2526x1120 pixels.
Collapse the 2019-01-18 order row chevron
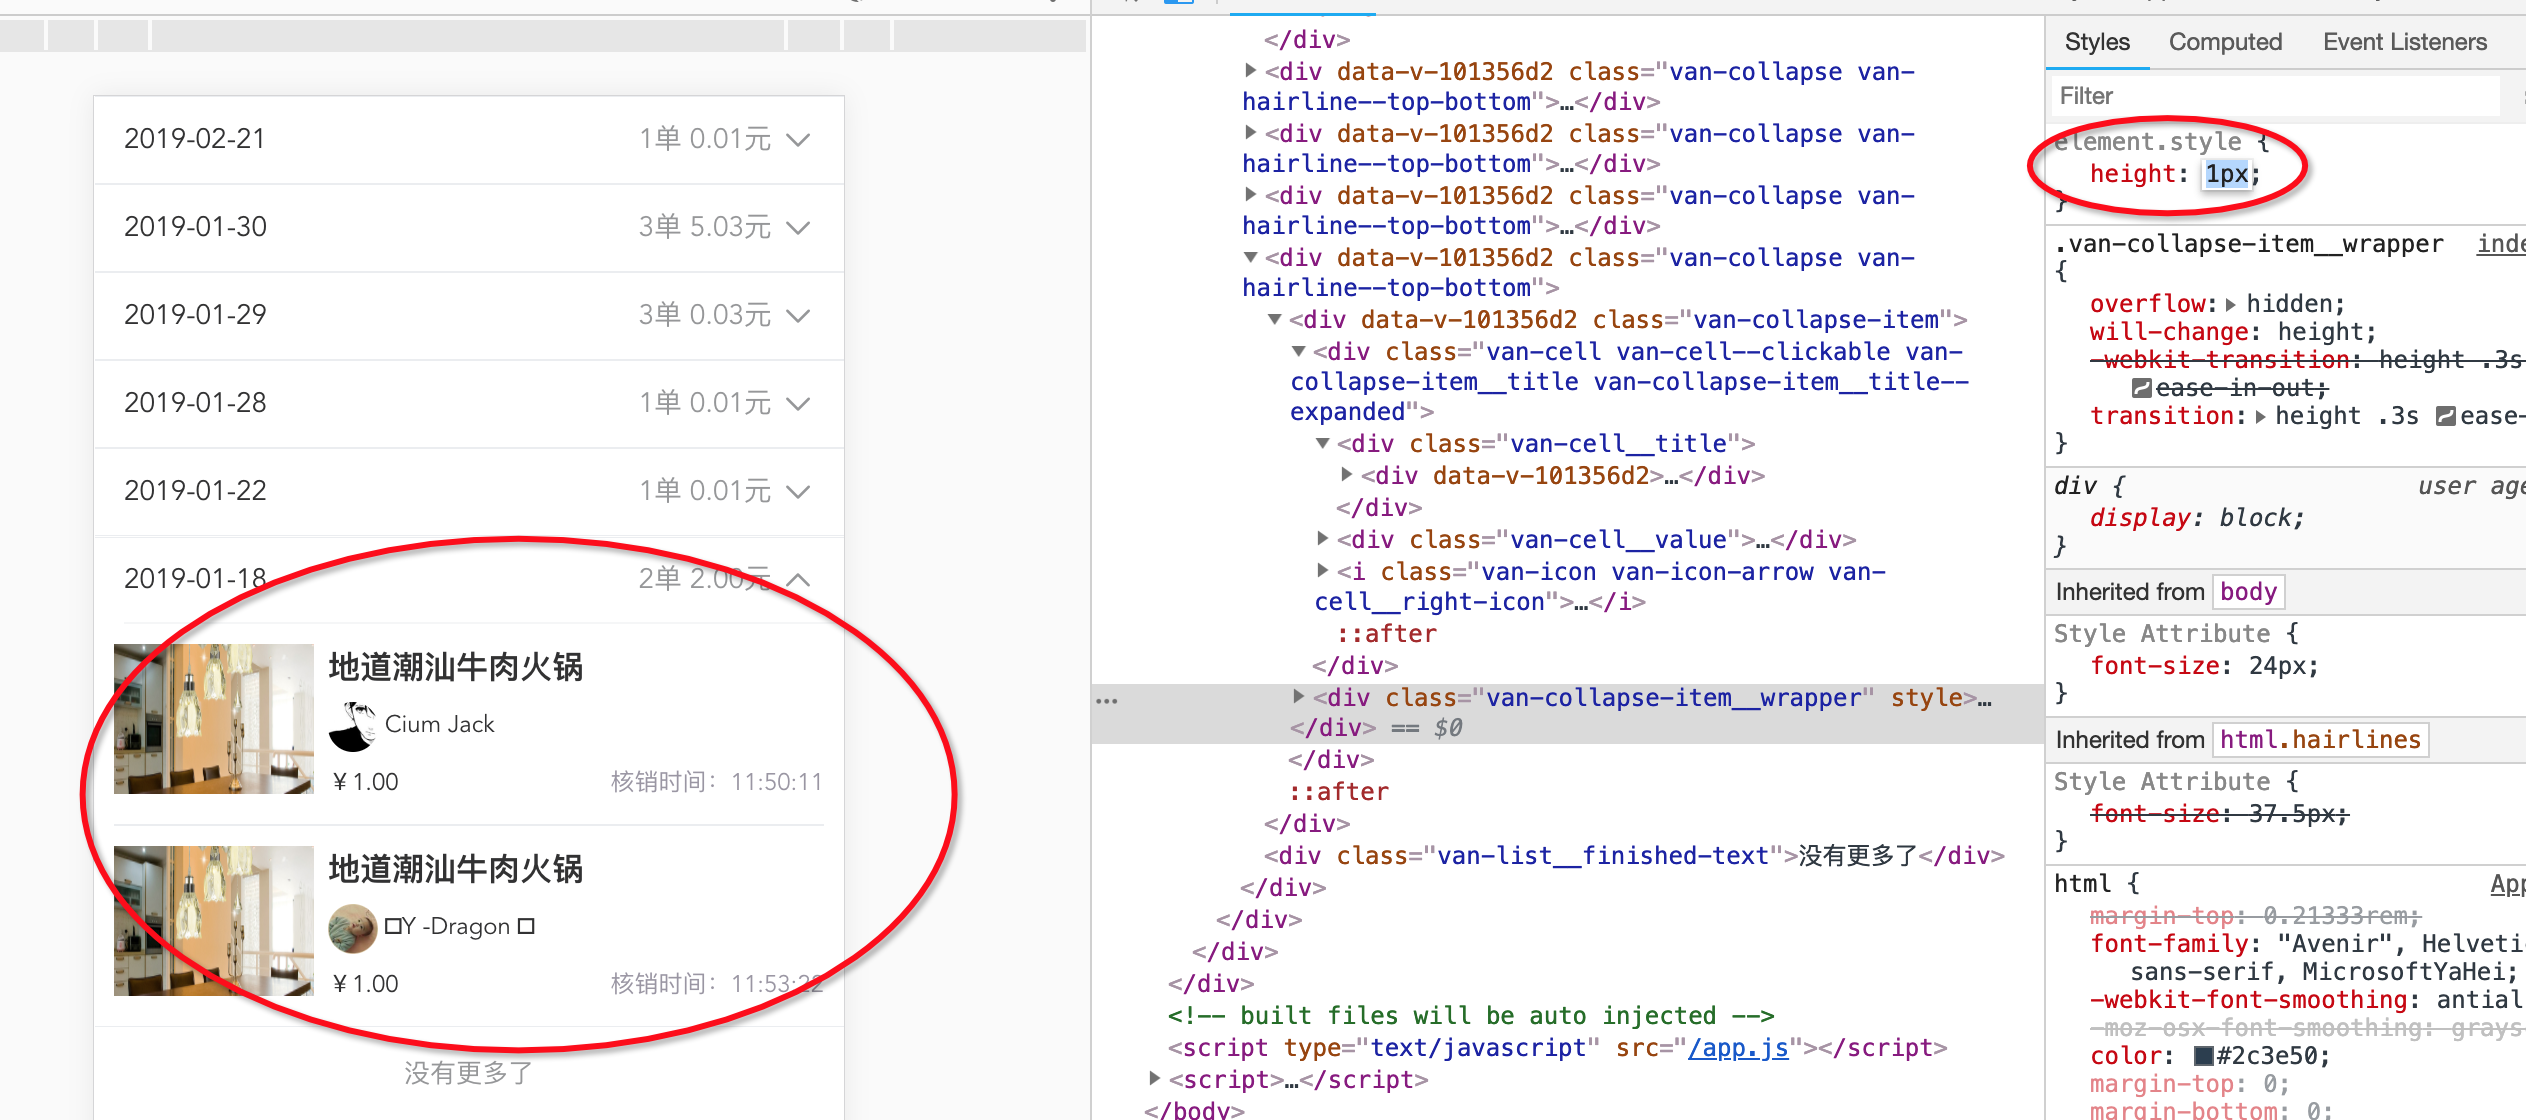click(x=797, y=579)
